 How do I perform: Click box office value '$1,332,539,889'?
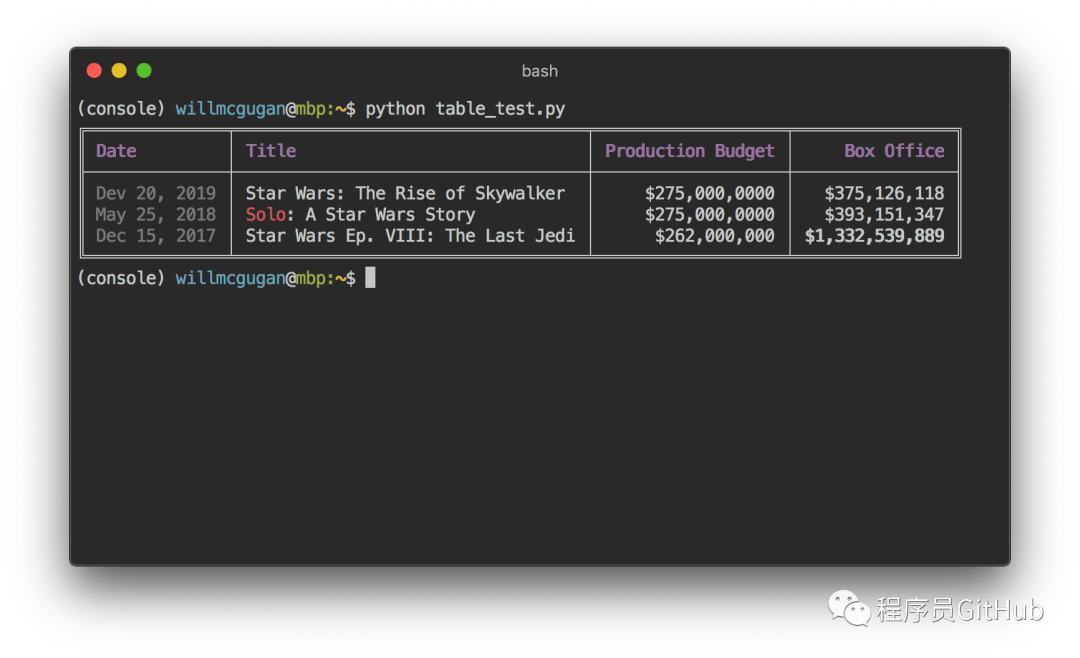click(x=874, y=236)
